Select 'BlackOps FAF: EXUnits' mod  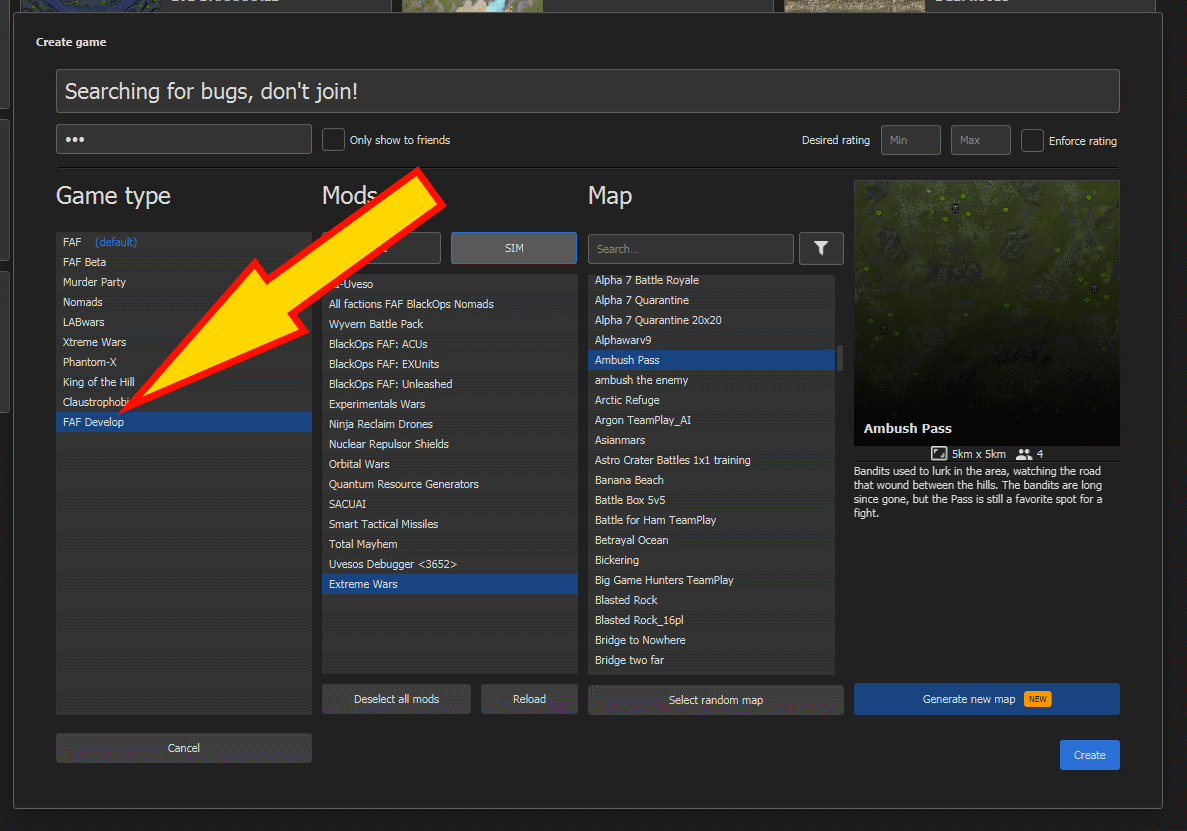pos(450,364)
